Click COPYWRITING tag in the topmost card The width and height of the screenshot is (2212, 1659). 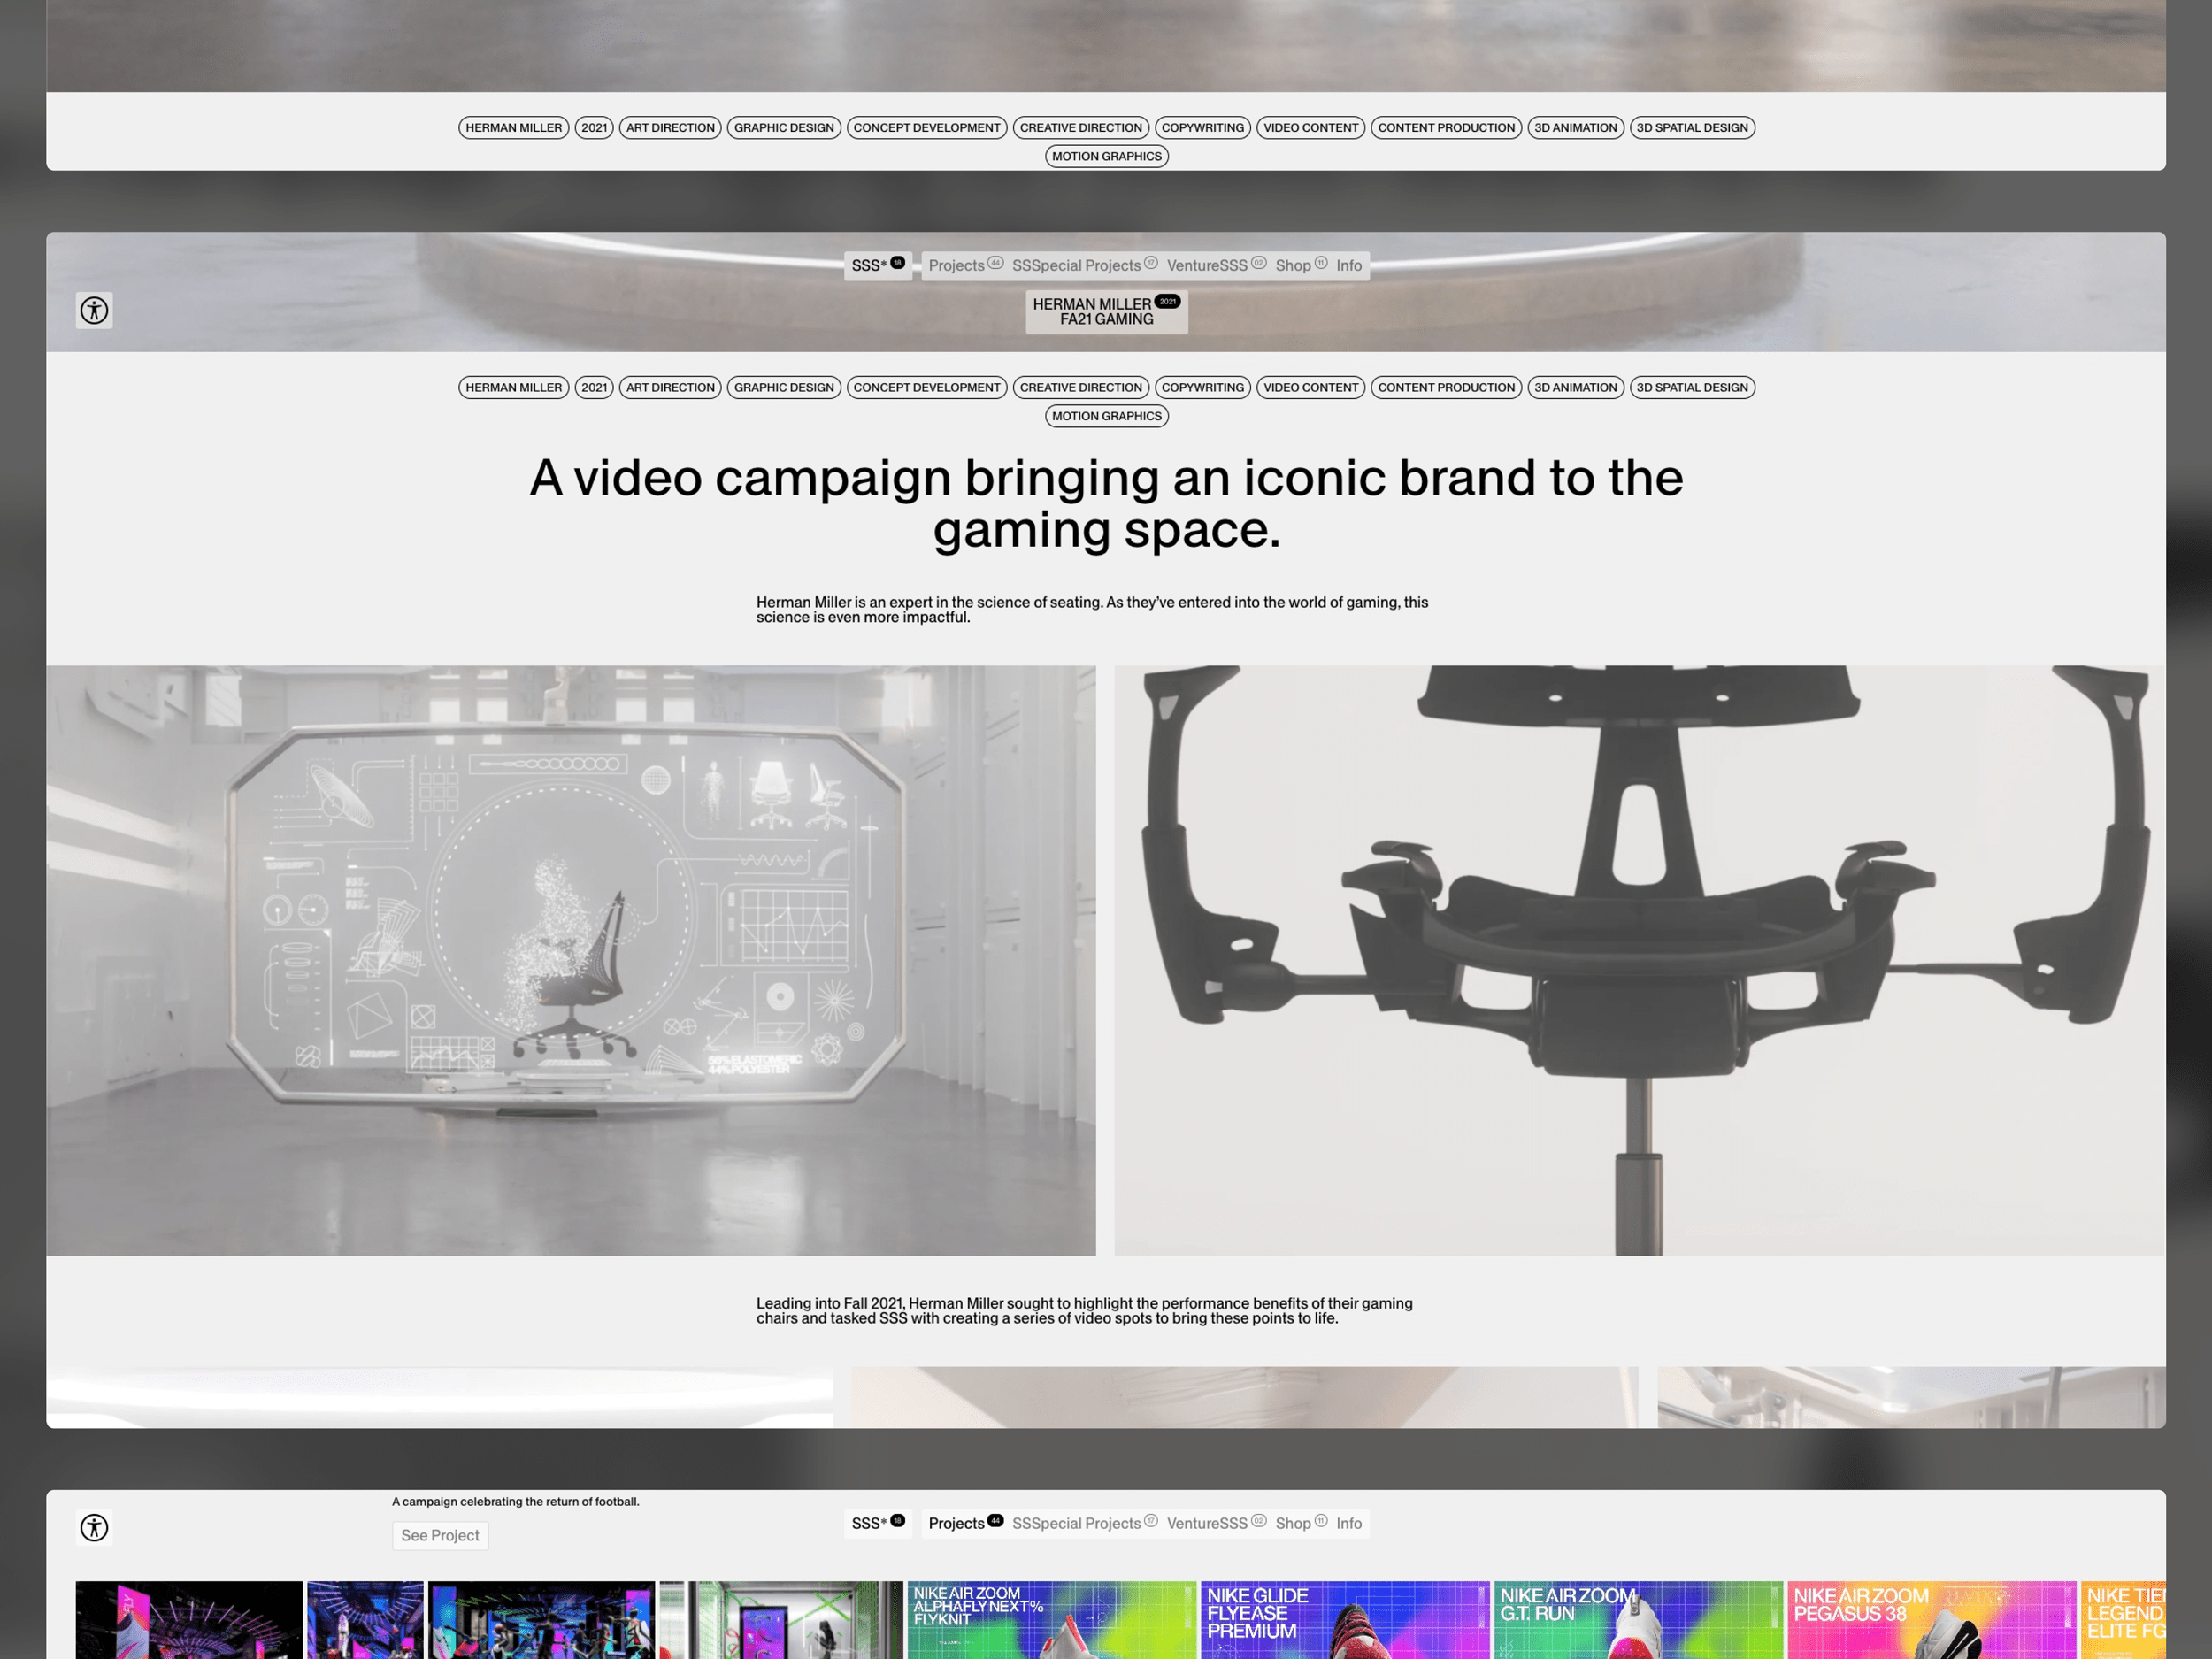coord(1202,127)
